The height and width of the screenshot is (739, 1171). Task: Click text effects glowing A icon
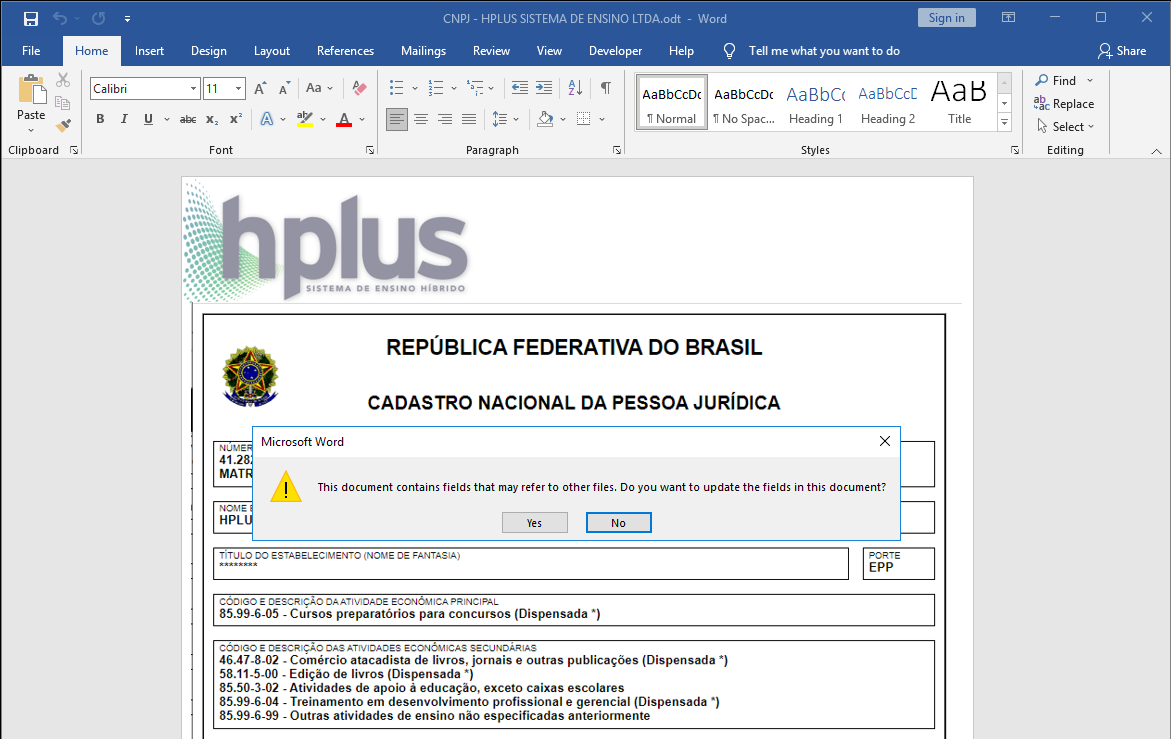(267, 119)
